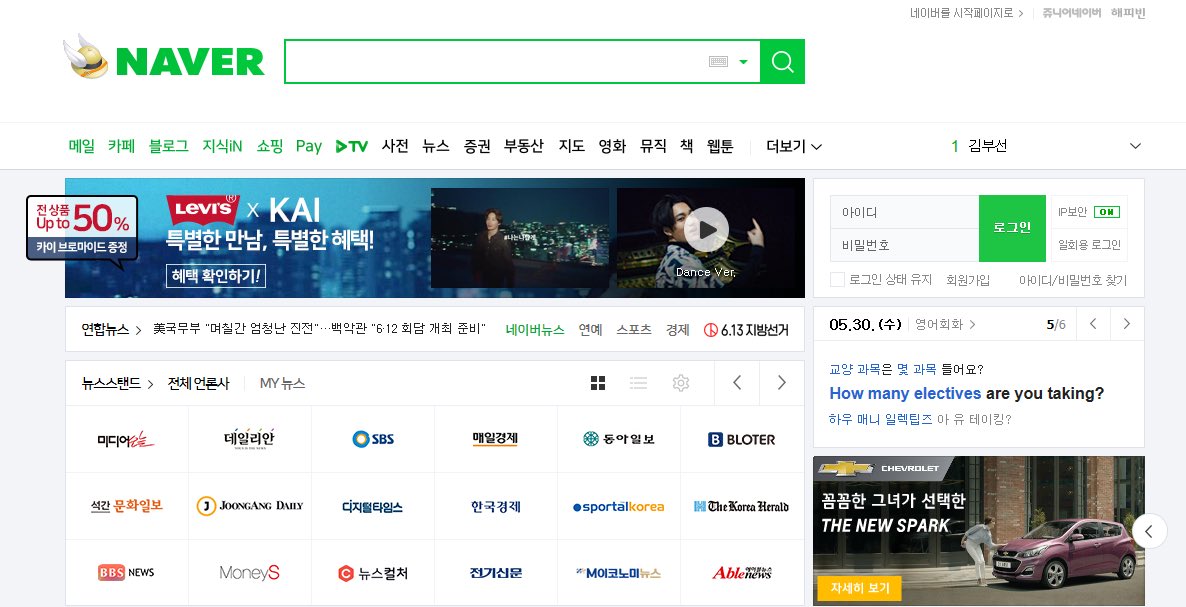
Task: Click the 비밀번호 input field
Action: 904,245
